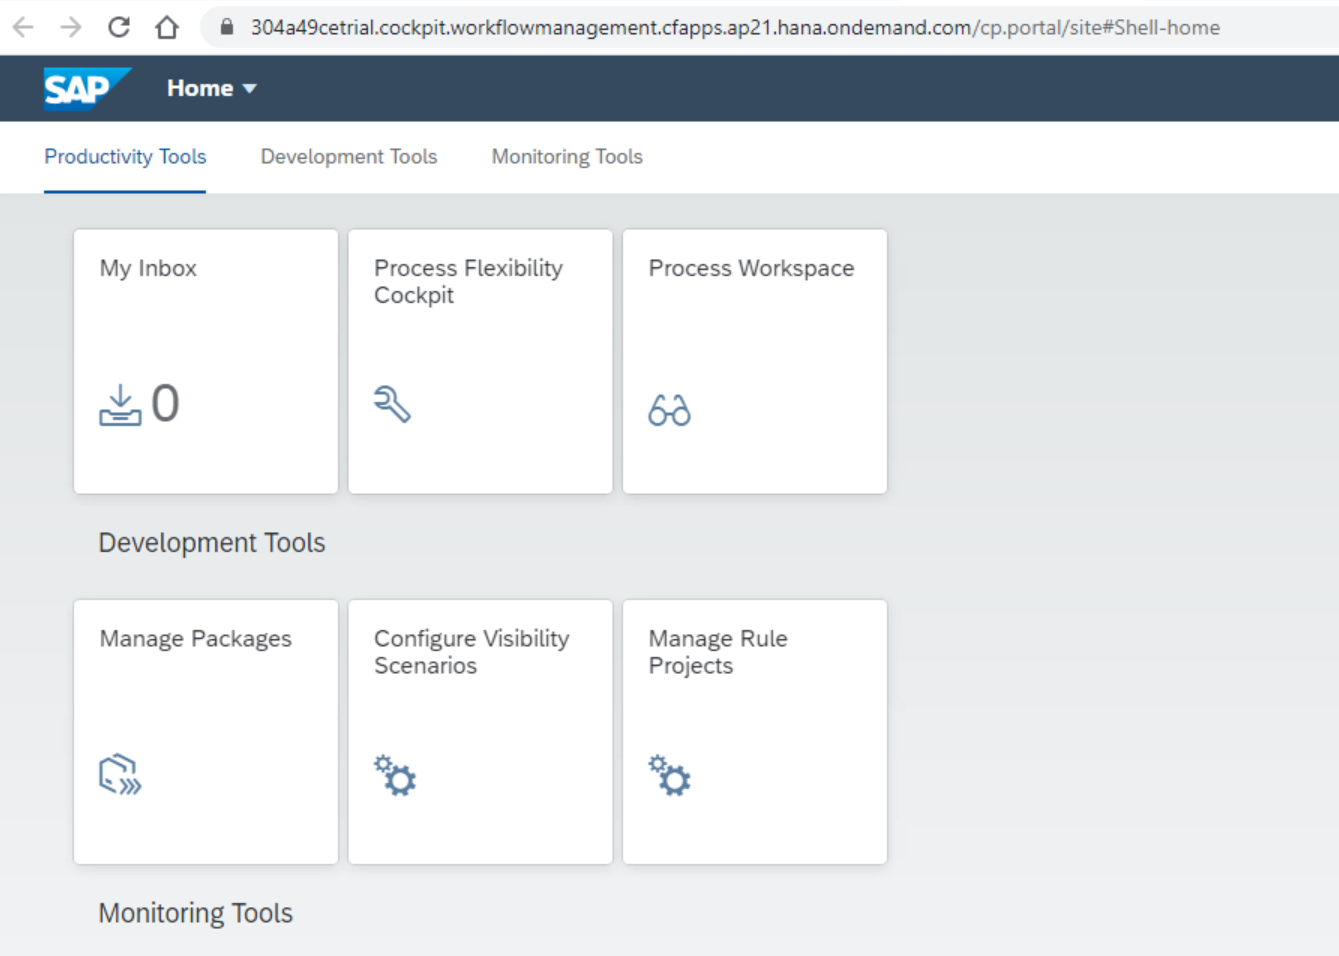
Task: Click the Monitoring Tools section heading
Action: point(196,913)
